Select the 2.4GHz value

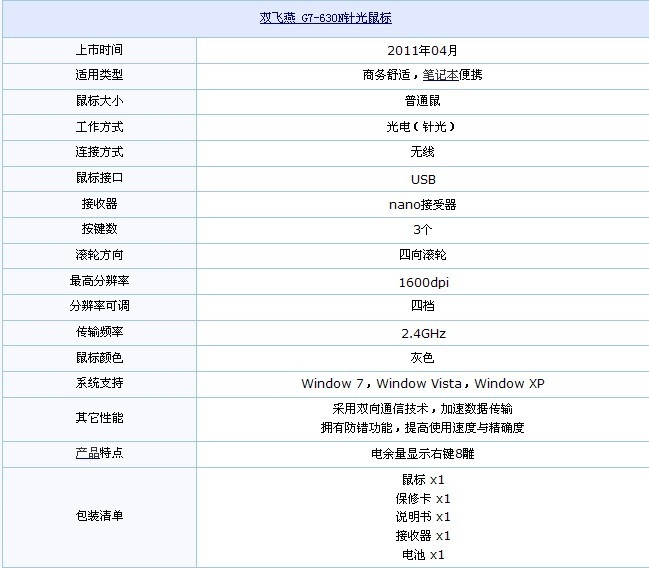click(423, 333)
